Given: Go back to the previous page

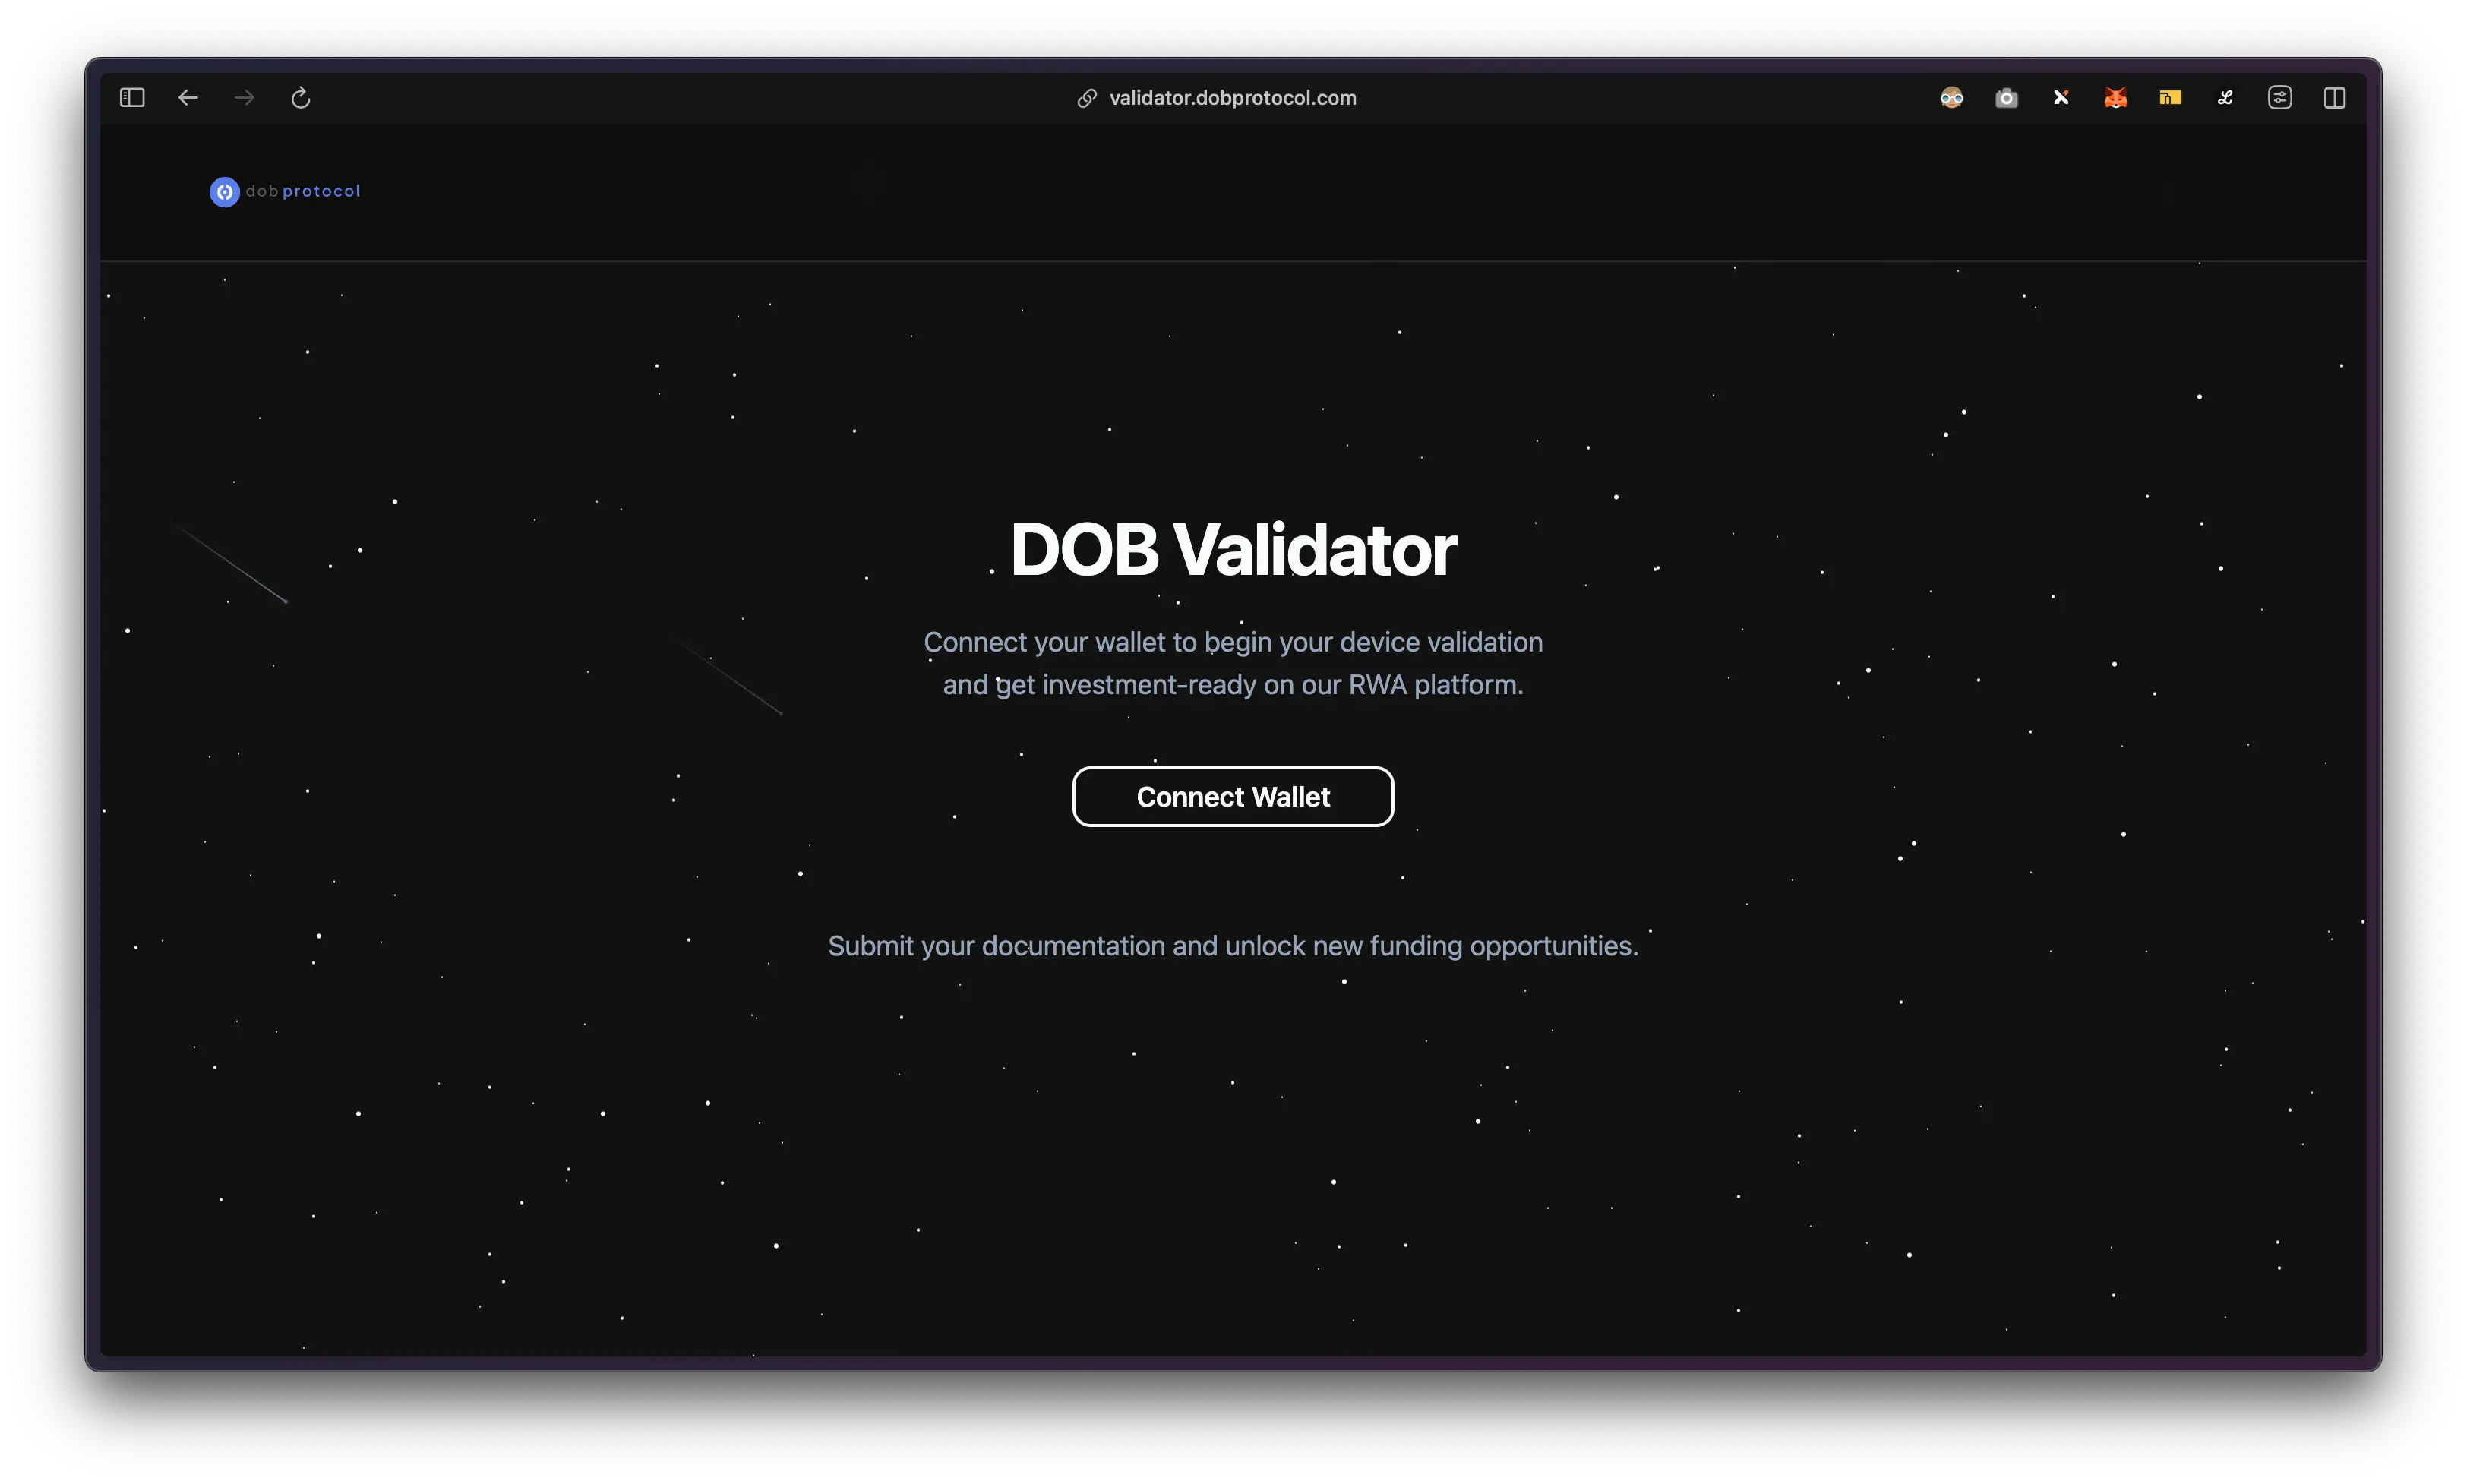Looking at the screenshot, I should point(188,98).
